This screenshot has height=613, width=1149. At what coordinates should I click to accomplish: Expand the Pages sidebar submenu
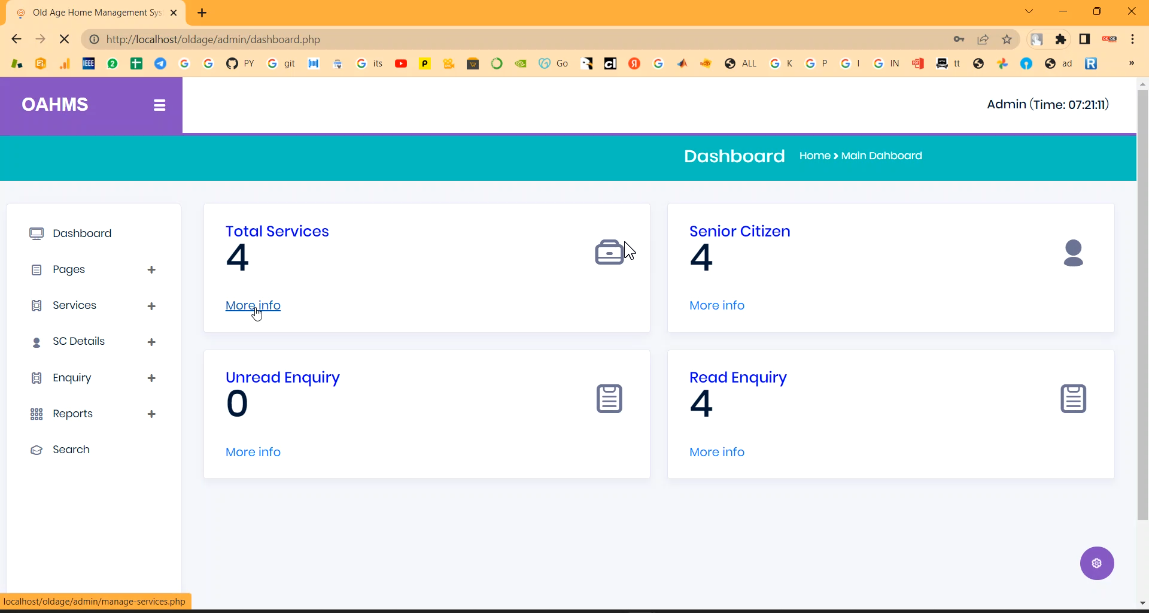(151, 270)
